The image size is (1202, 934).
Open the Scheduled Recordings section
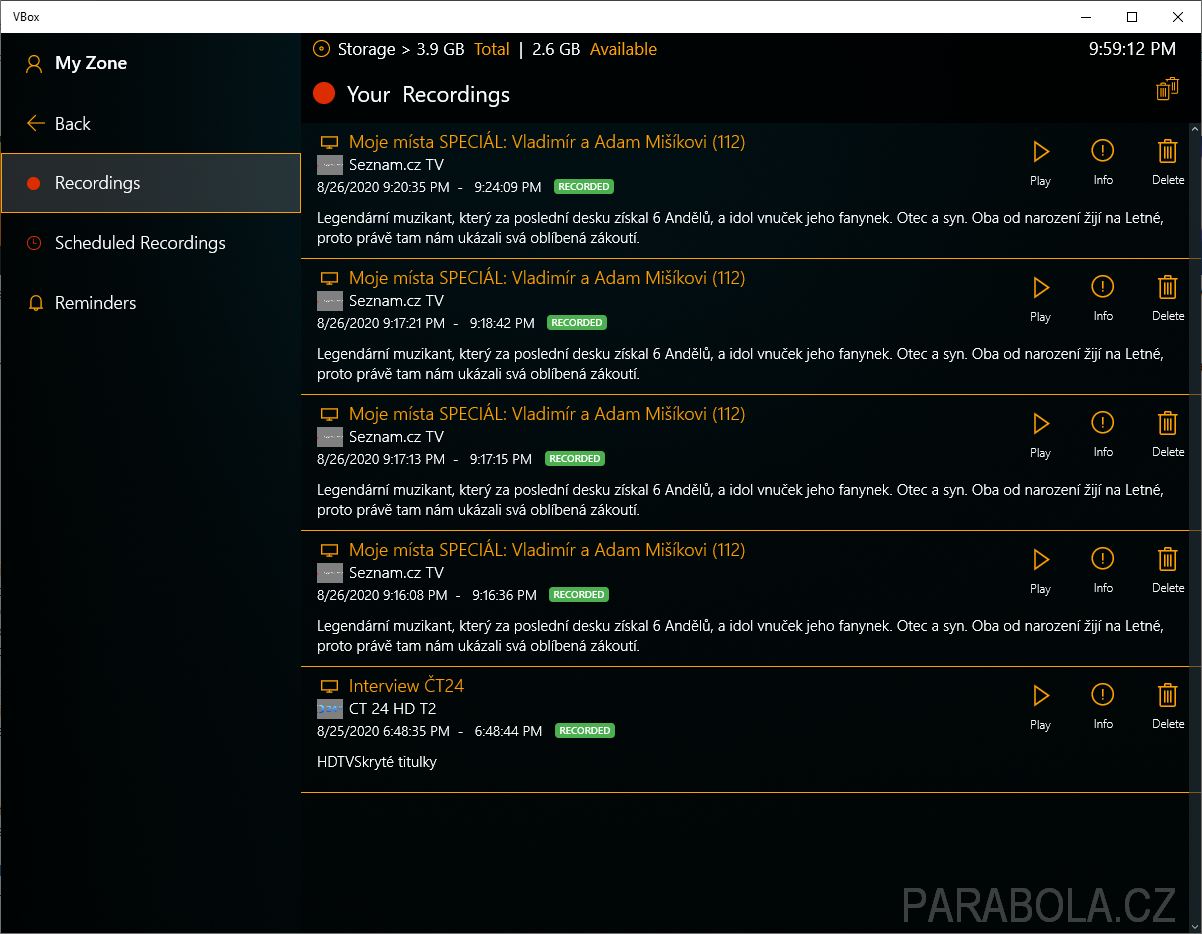(x=140, y=243)
